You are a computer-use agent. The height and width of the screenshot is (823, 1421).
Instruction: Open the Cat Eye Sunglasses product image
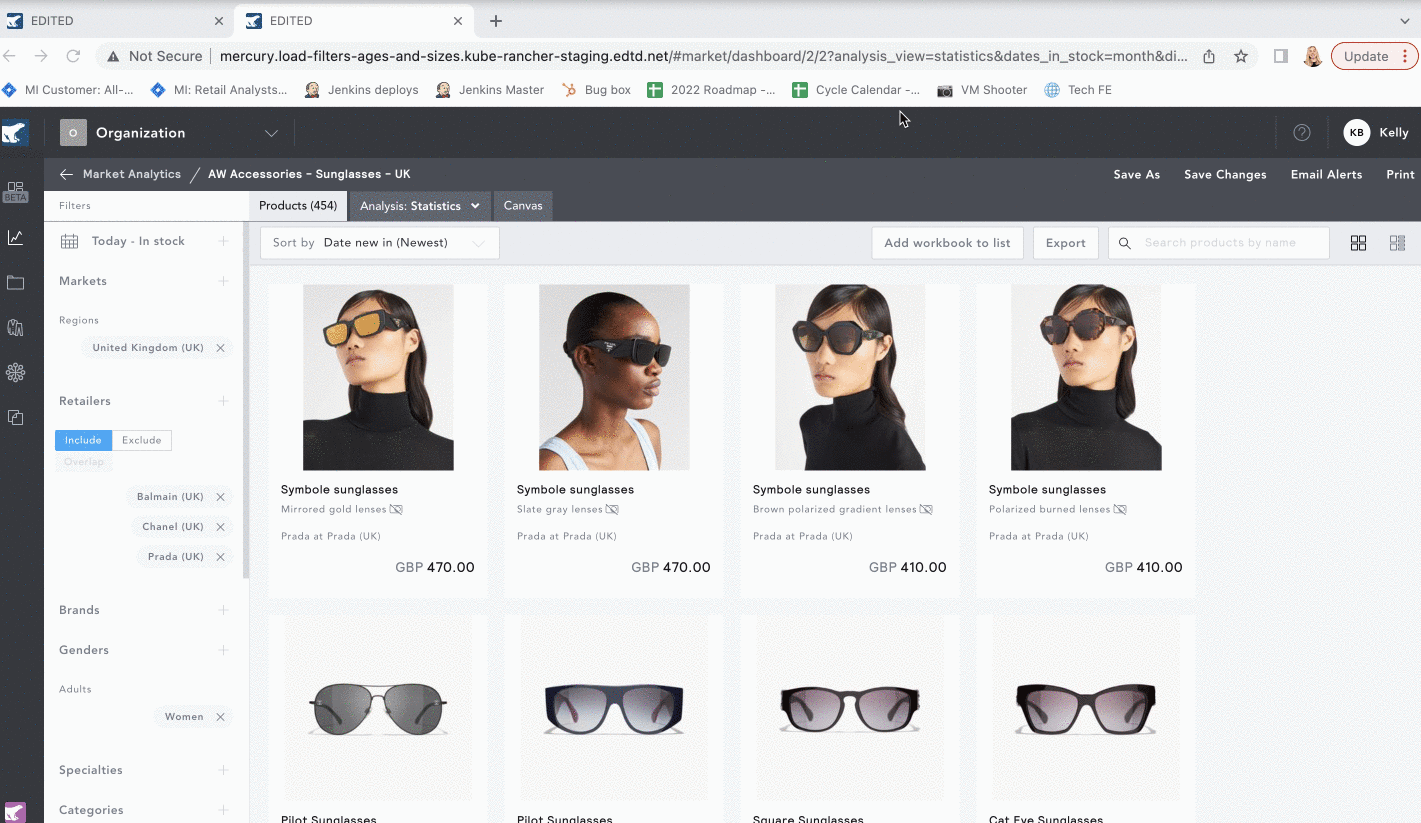pyautogui.click(x=1086, y=709)
